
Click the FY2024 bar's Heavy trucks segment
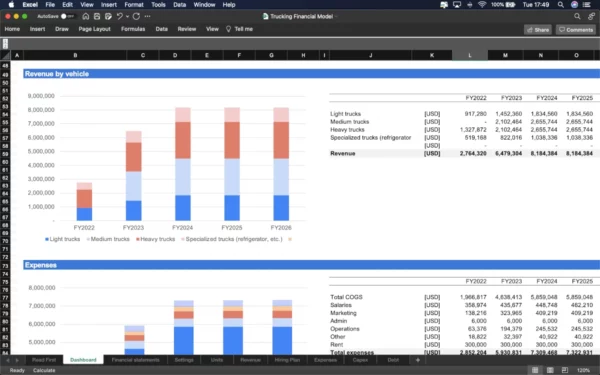click(183, 140)
